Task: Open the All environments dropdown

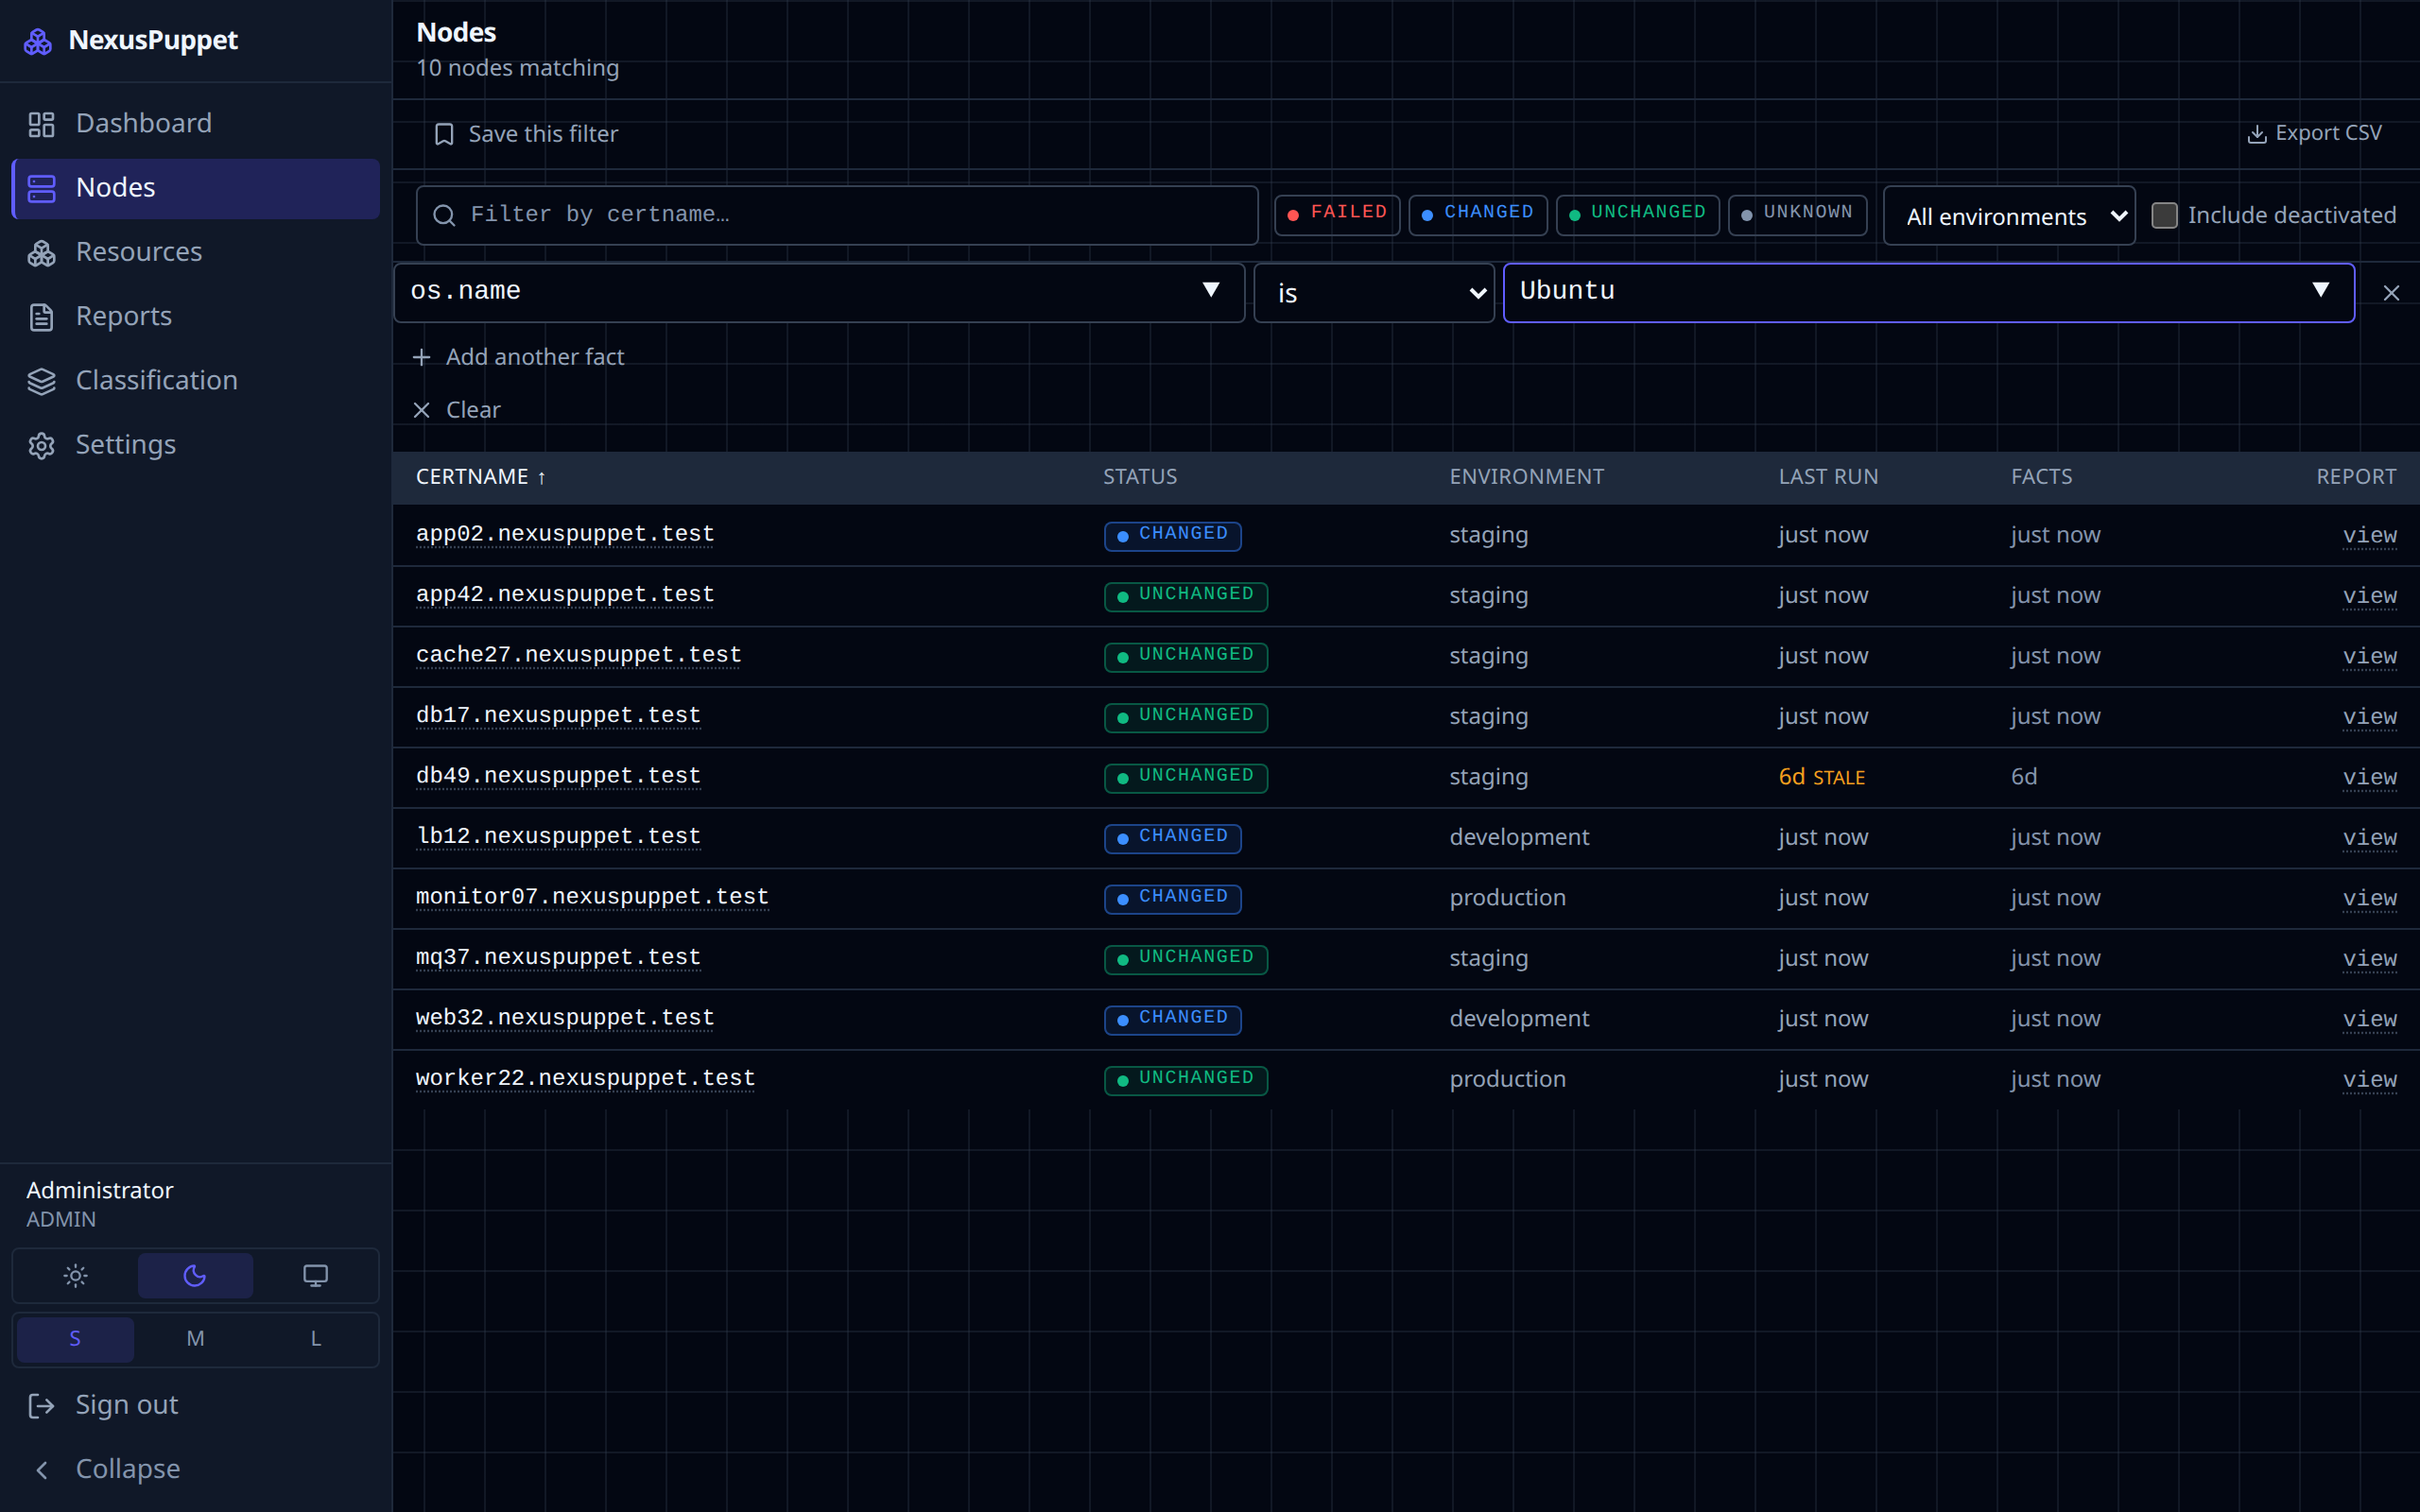Action: click(2009, 216)
